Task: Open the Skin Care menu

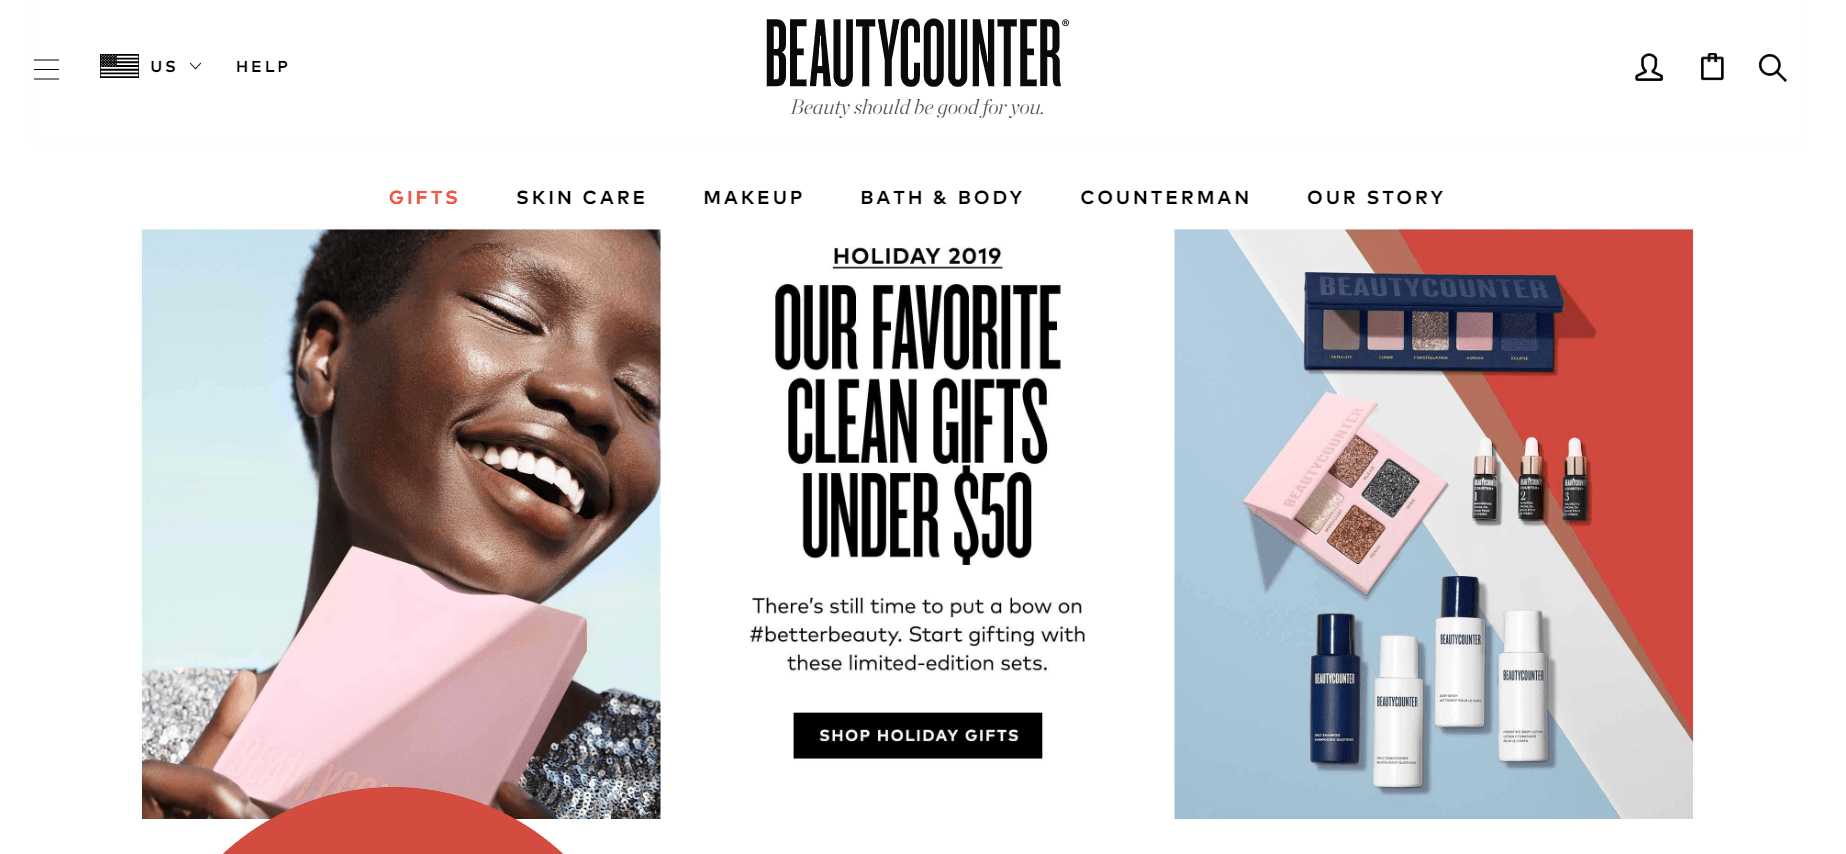Action: 581,198
